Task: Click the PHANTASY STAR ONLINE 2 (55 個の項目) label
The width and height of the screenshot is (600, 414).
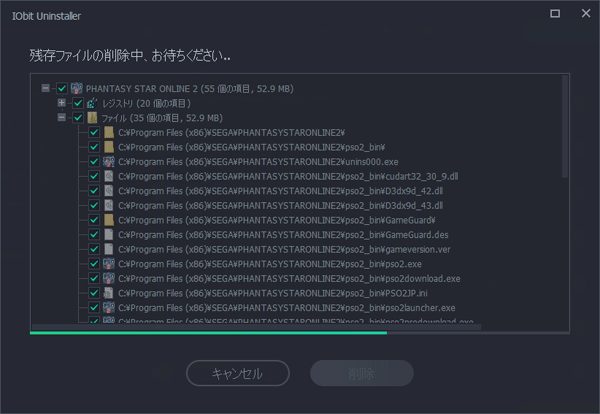Action: [x=190, y=89]
